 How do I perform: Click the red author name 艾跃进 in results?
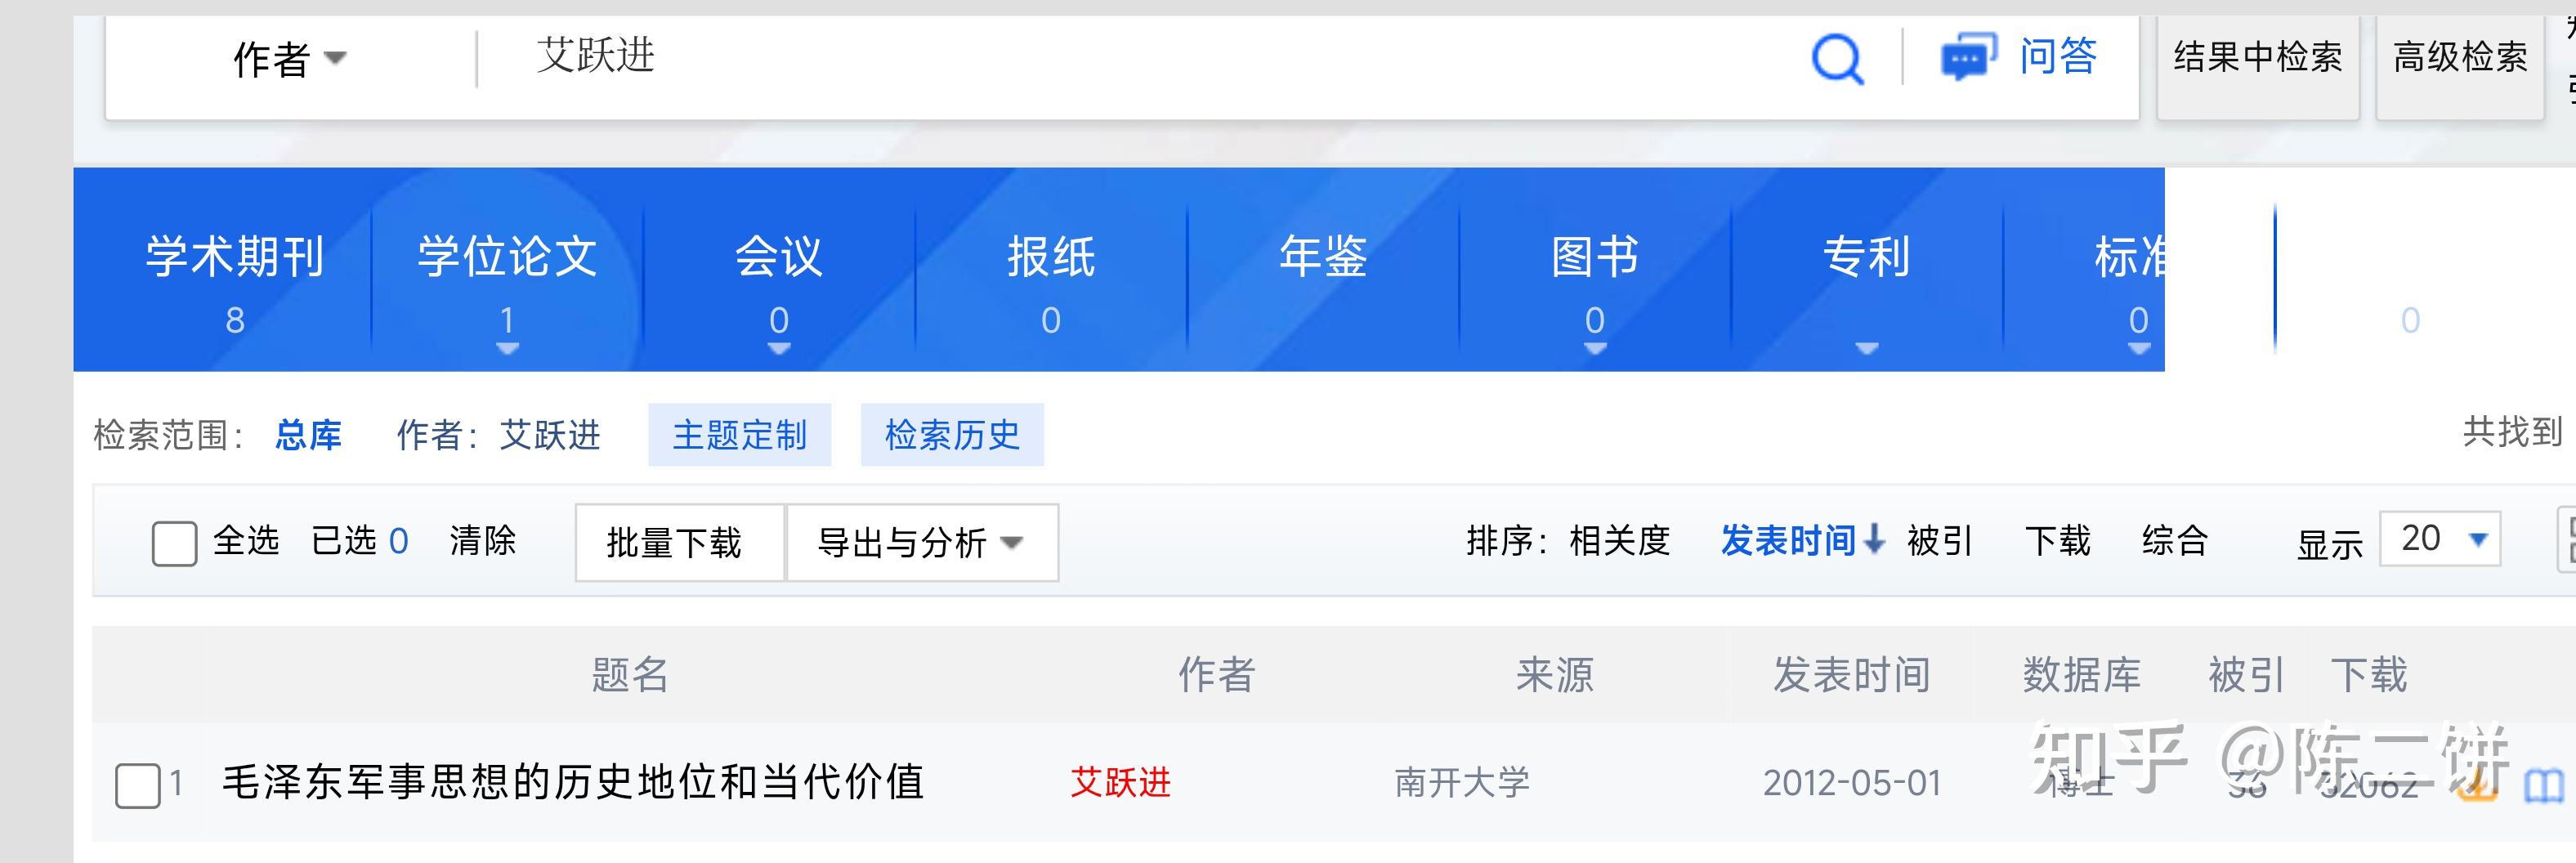pyautogui.click(x=1121, y=782)
